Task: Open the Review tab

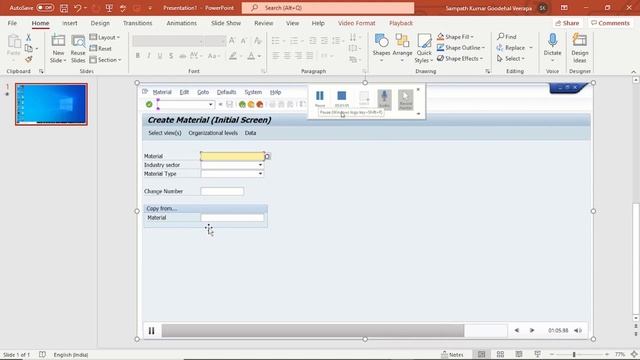Action: 264,23
